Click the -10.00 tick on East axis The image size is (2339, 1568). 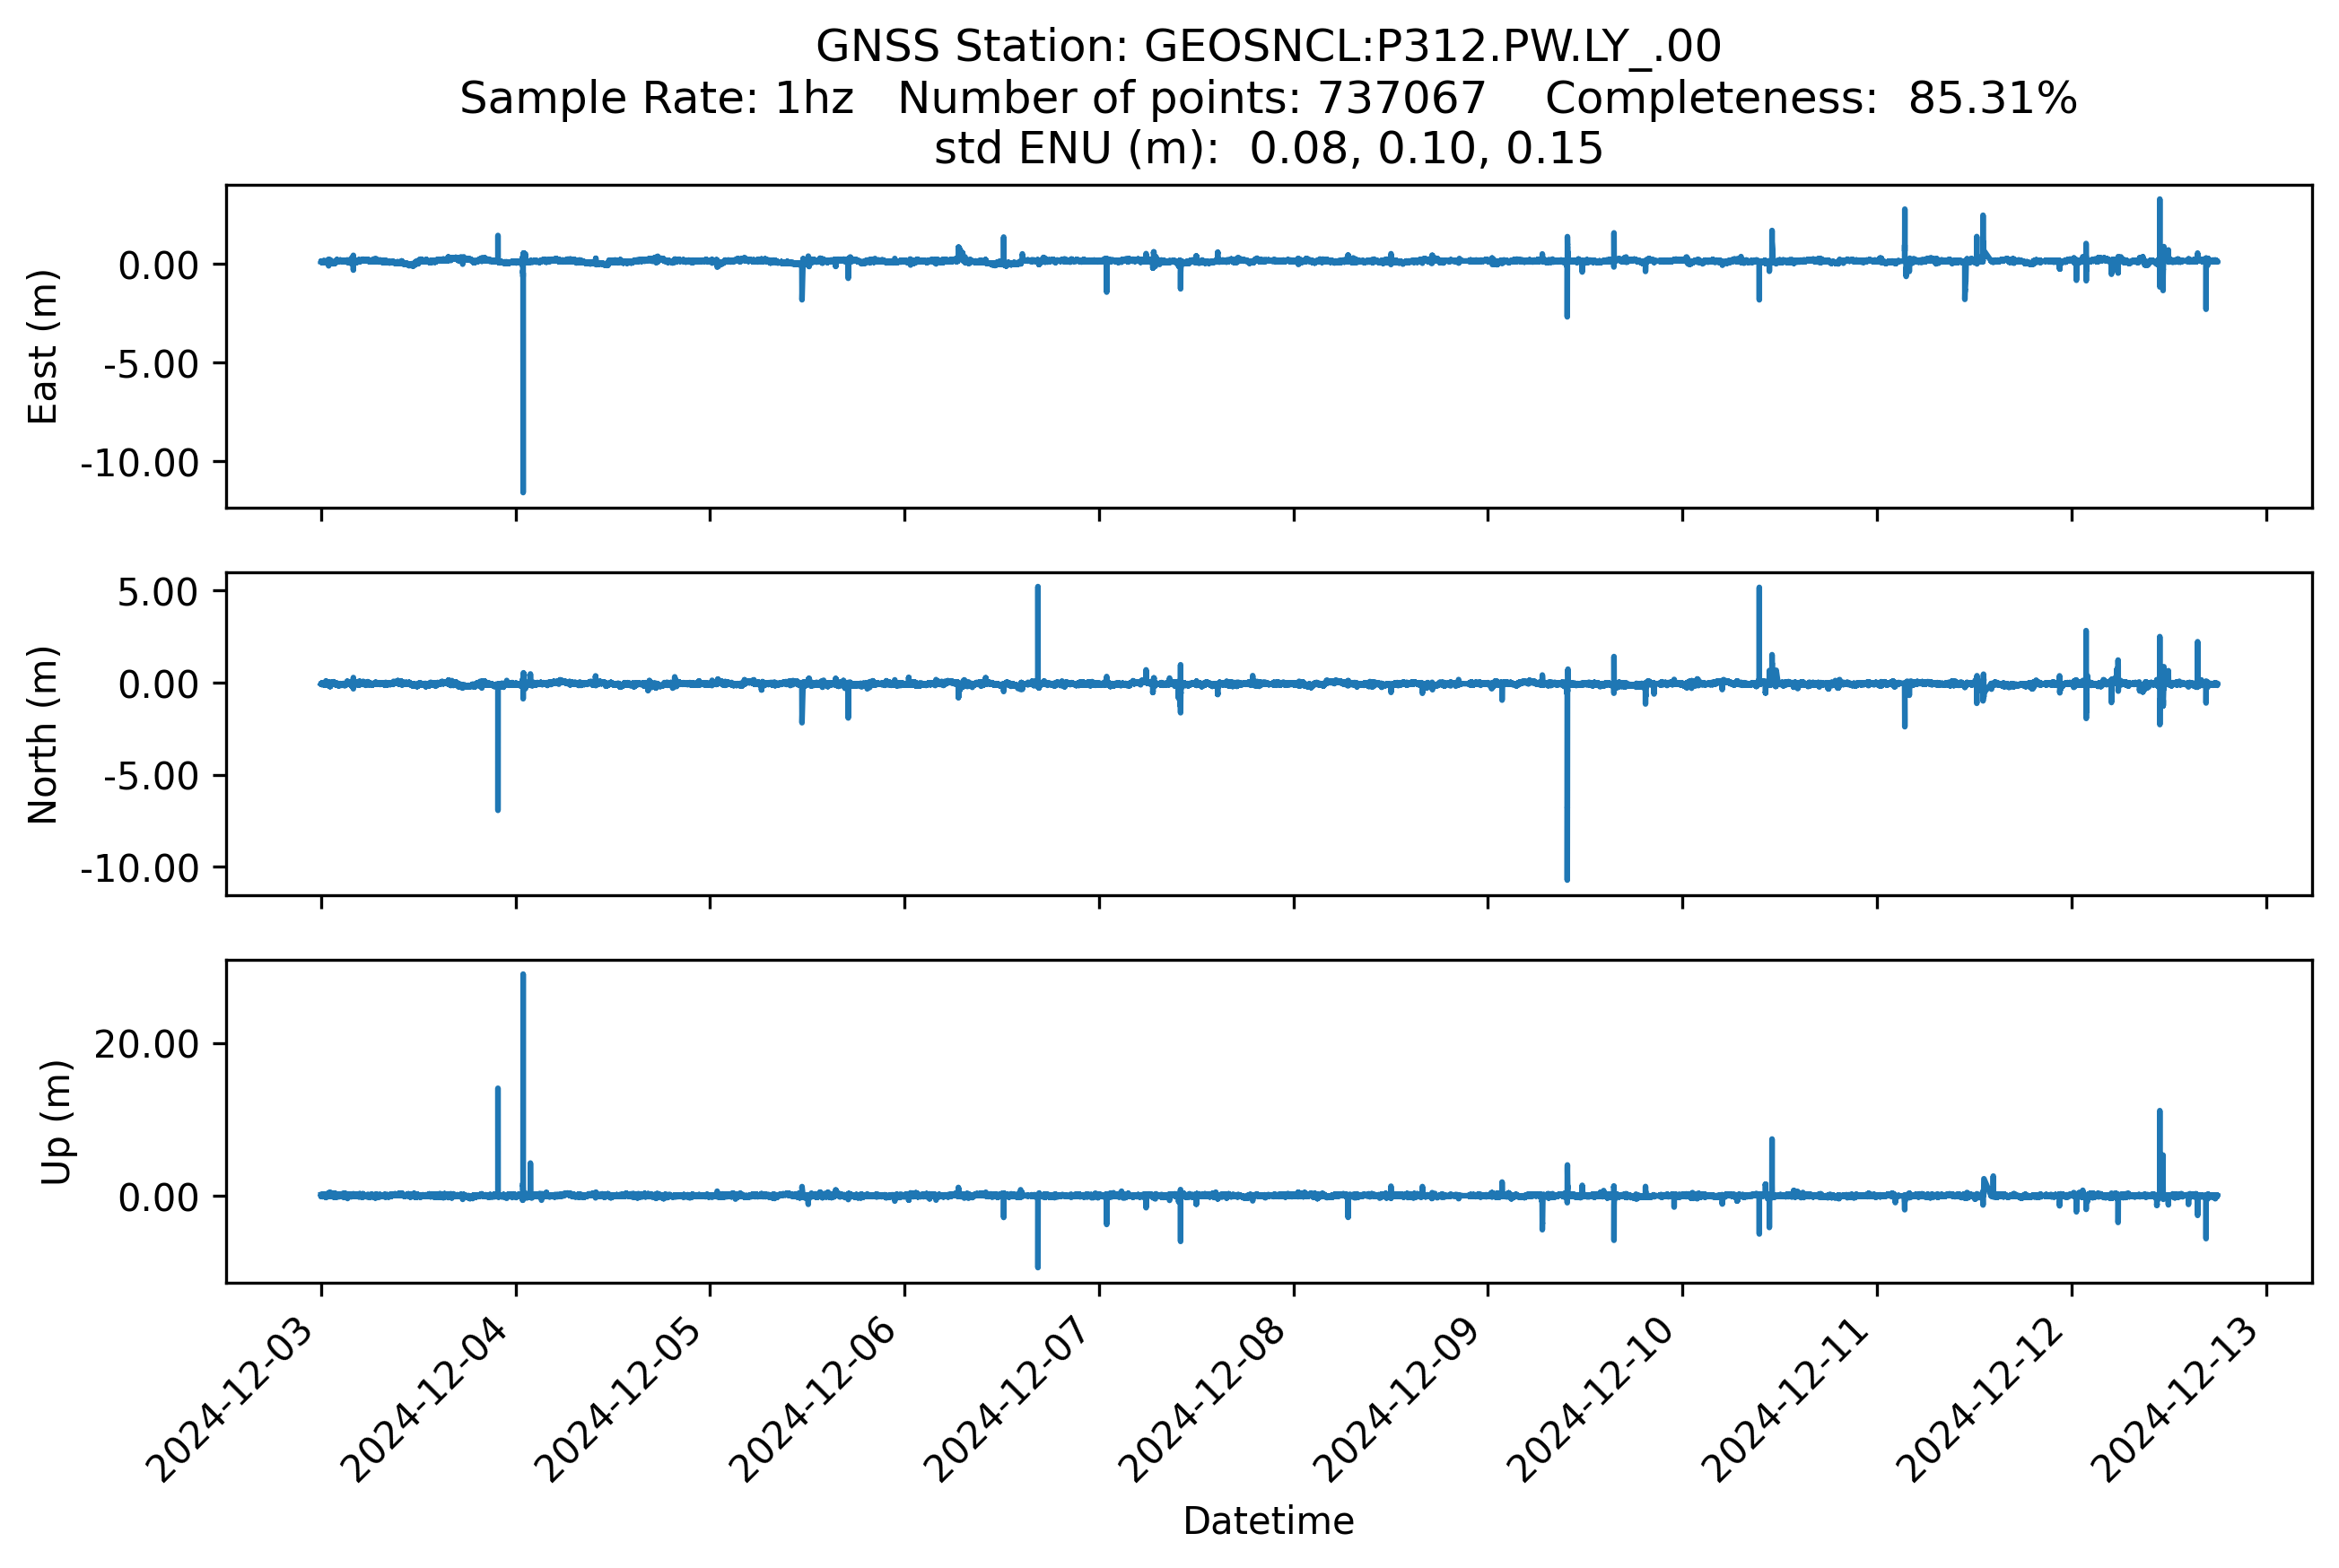140,463
